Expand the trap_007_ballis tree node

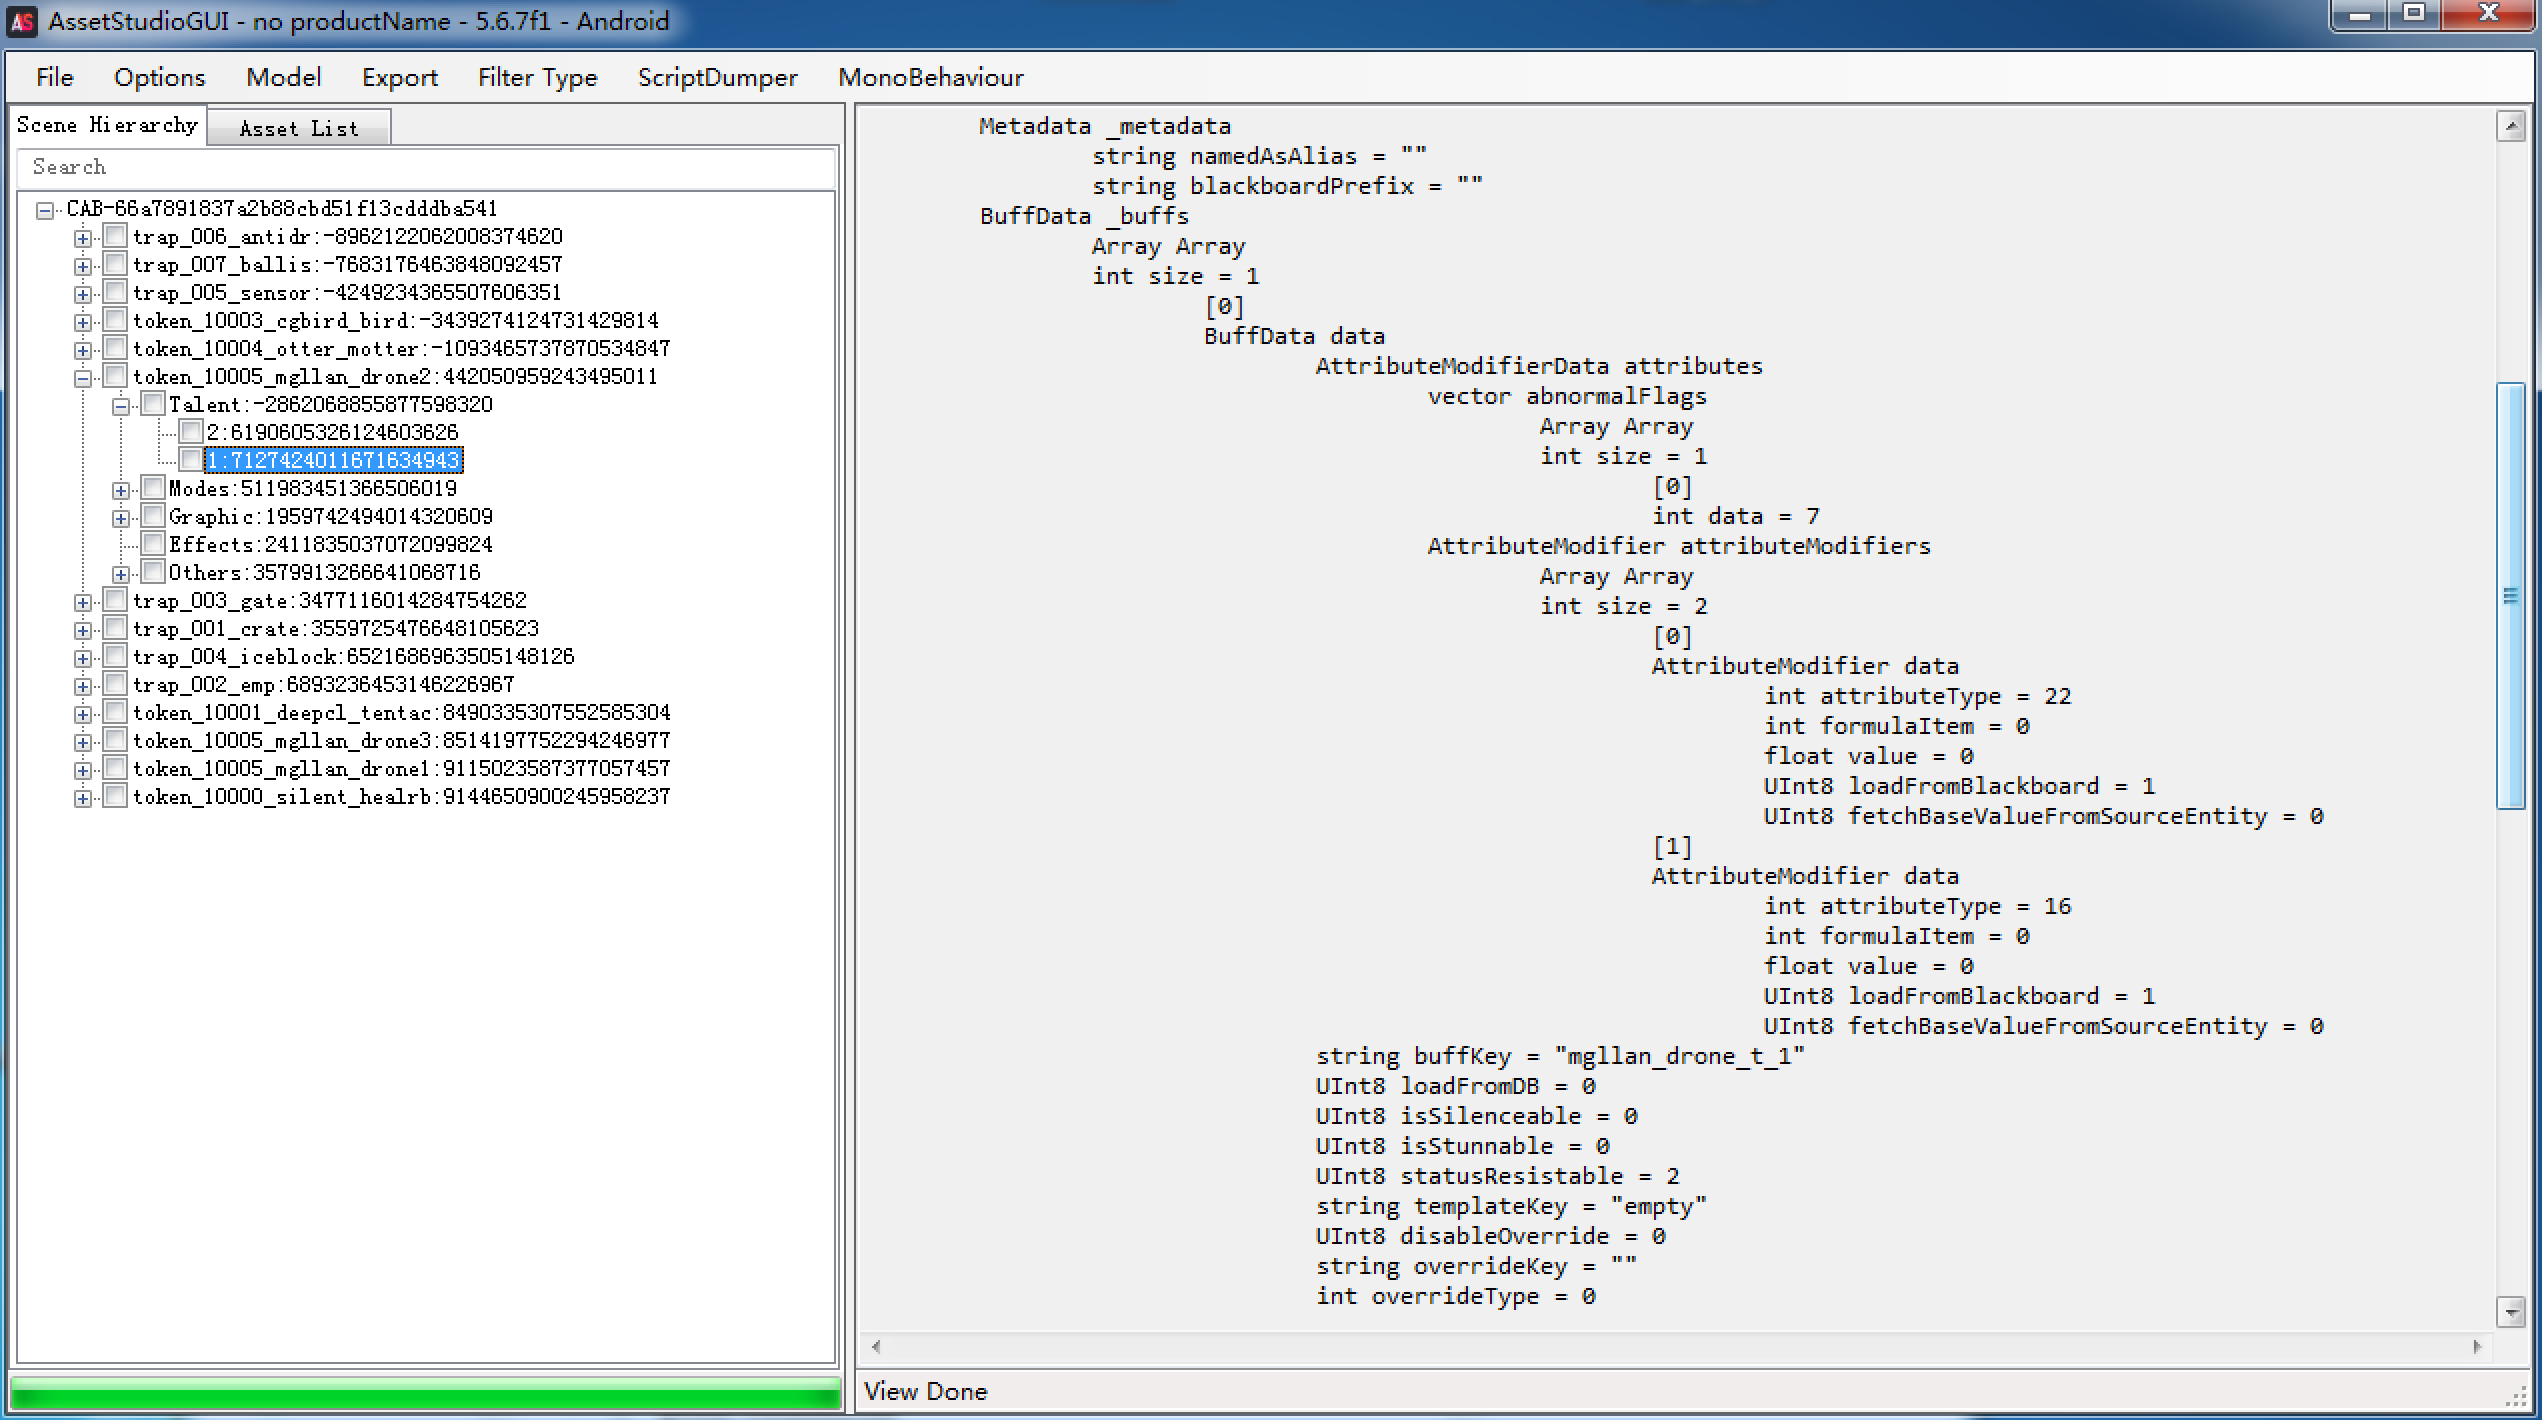click(83, 266)
